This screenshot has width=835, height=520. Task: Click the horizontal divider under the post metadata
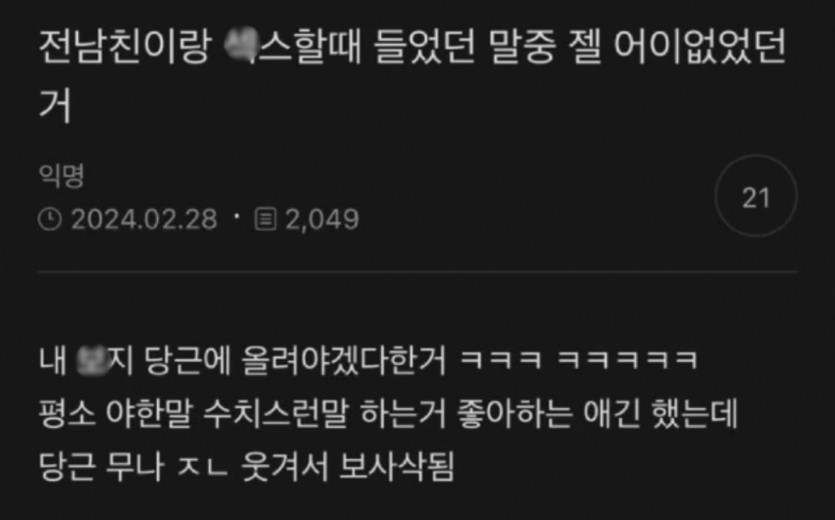coord(418,272)
